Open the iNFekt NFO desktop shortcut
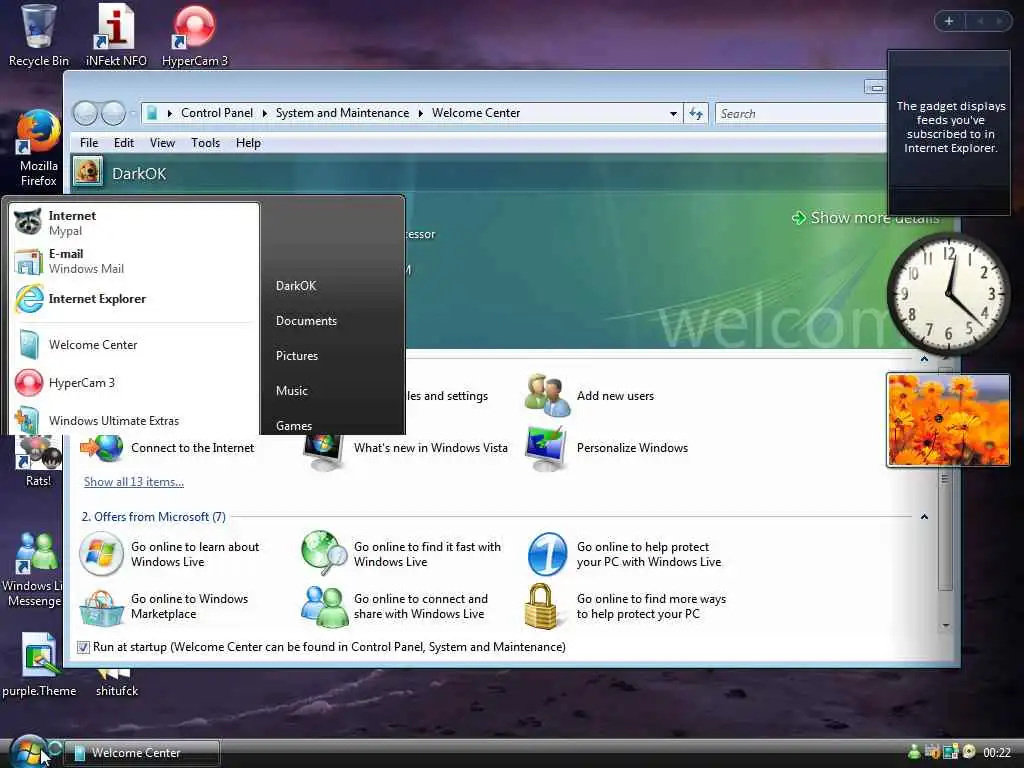The image size is (1024, 768). [x=116, y=35]
